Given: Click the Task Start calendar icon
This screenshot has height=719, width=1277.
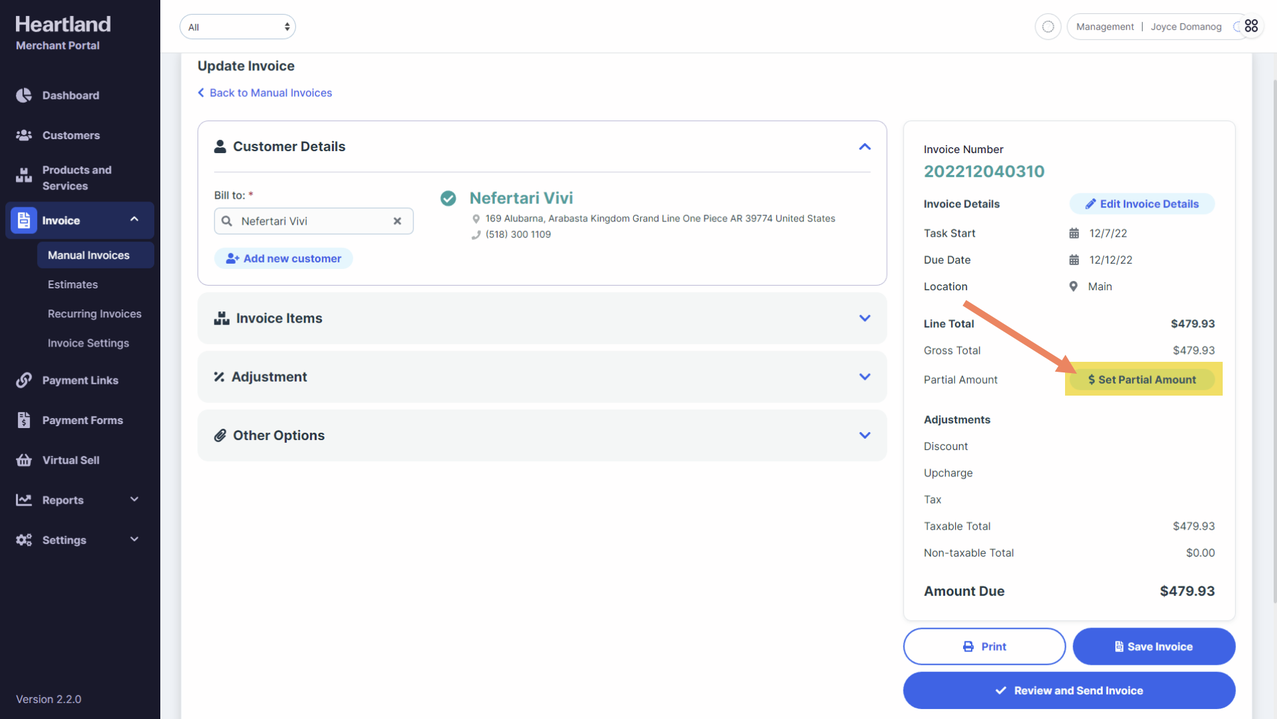Looking at the screenshot, I should (x=1074, y=233).
